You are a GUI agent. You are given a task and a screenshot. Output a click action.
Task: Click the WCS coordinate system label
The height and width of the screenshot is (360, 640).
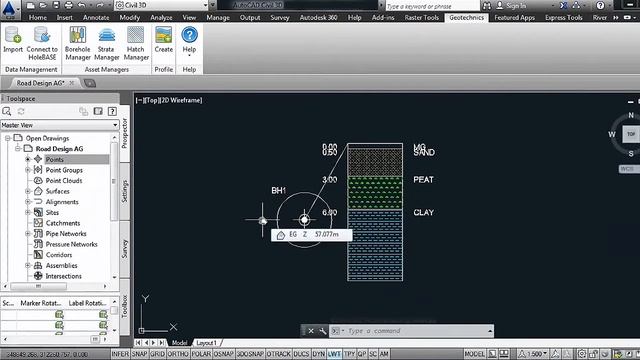point(627,169)
